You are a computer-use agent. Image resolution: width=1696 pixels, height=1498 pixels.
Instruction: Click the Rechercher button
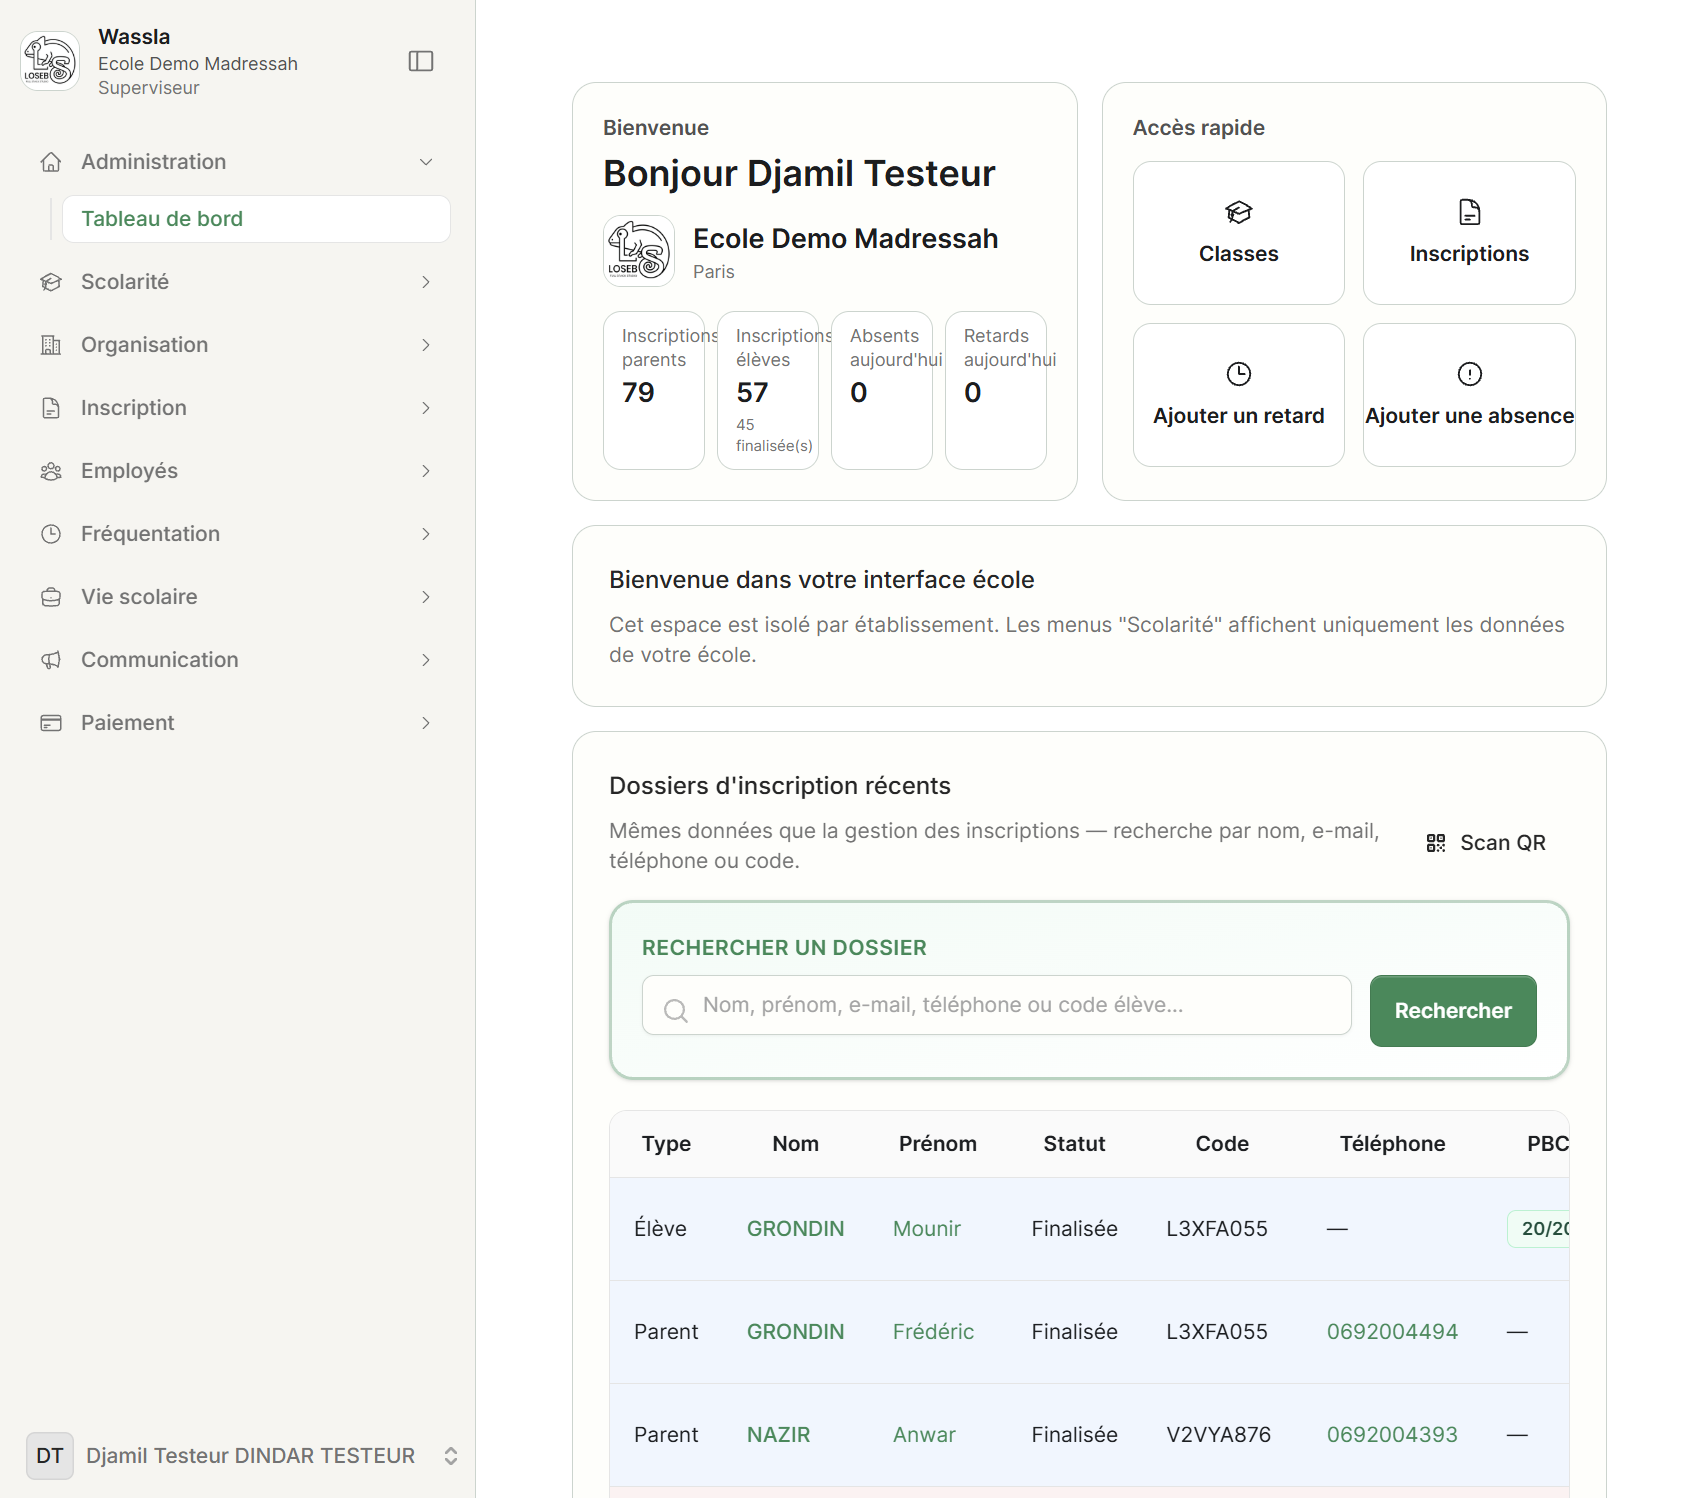pyautogui.click(x=1453, y=1011)
